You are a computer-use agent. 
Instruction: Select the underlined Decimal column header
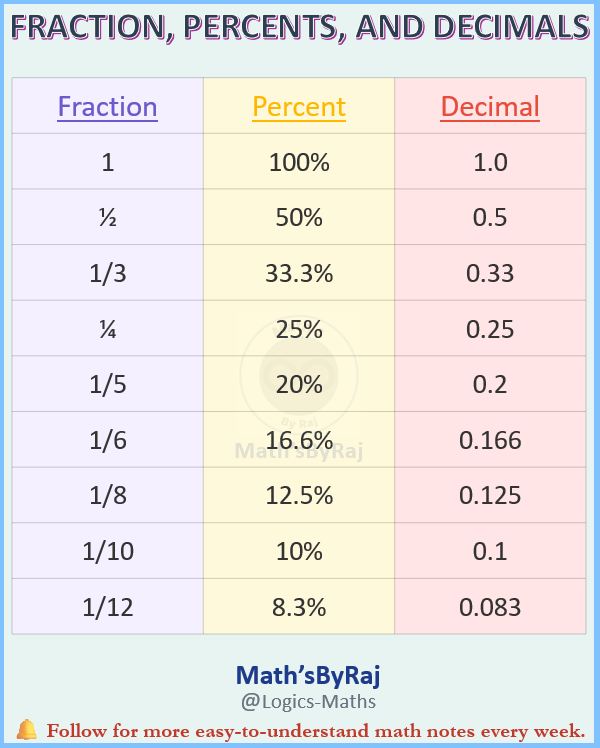(x=490, y=106)
